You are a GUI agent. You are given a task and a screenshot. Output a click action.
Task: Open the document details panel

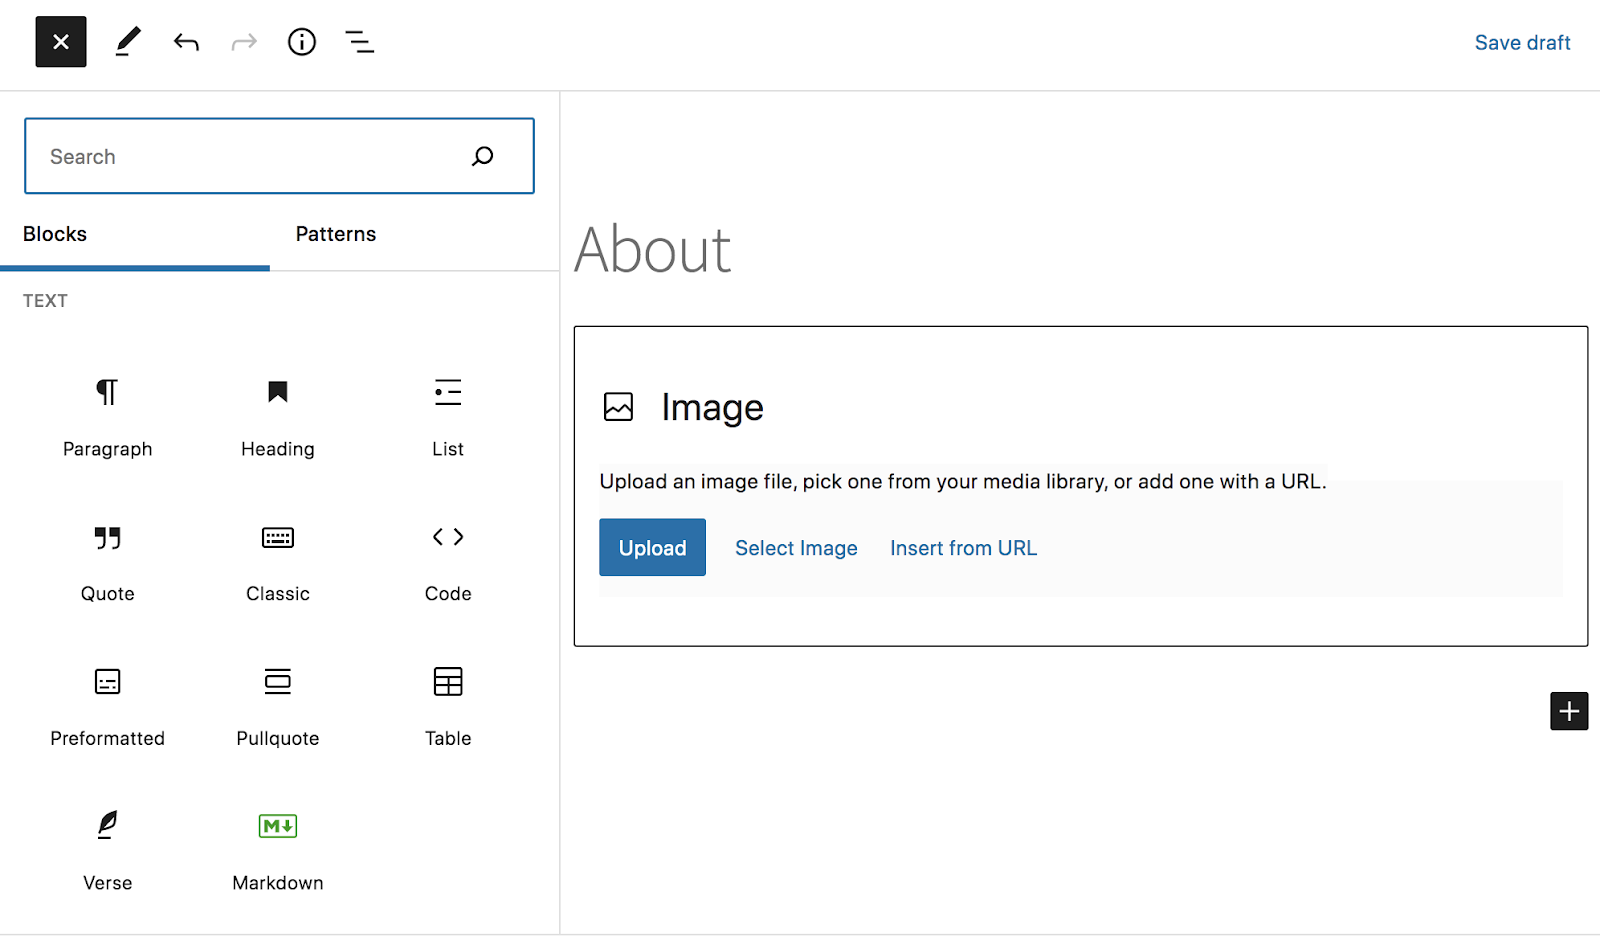tap(301, 42)
